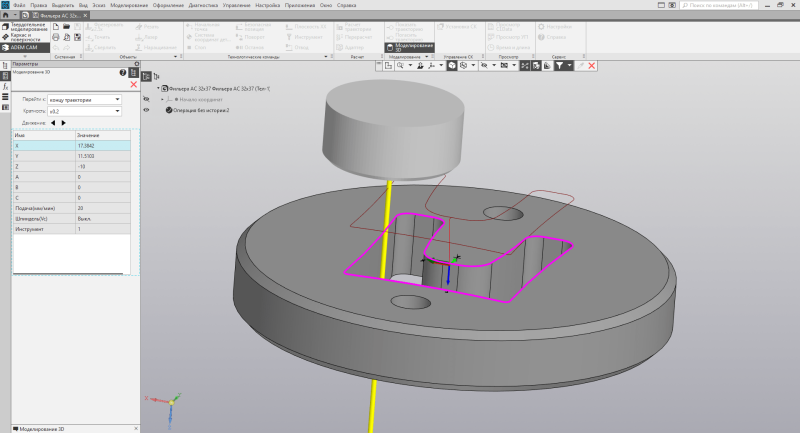The width and height of the screenshot is (800, 433).
Task: Click the command search field
Action: pos(720,6)
